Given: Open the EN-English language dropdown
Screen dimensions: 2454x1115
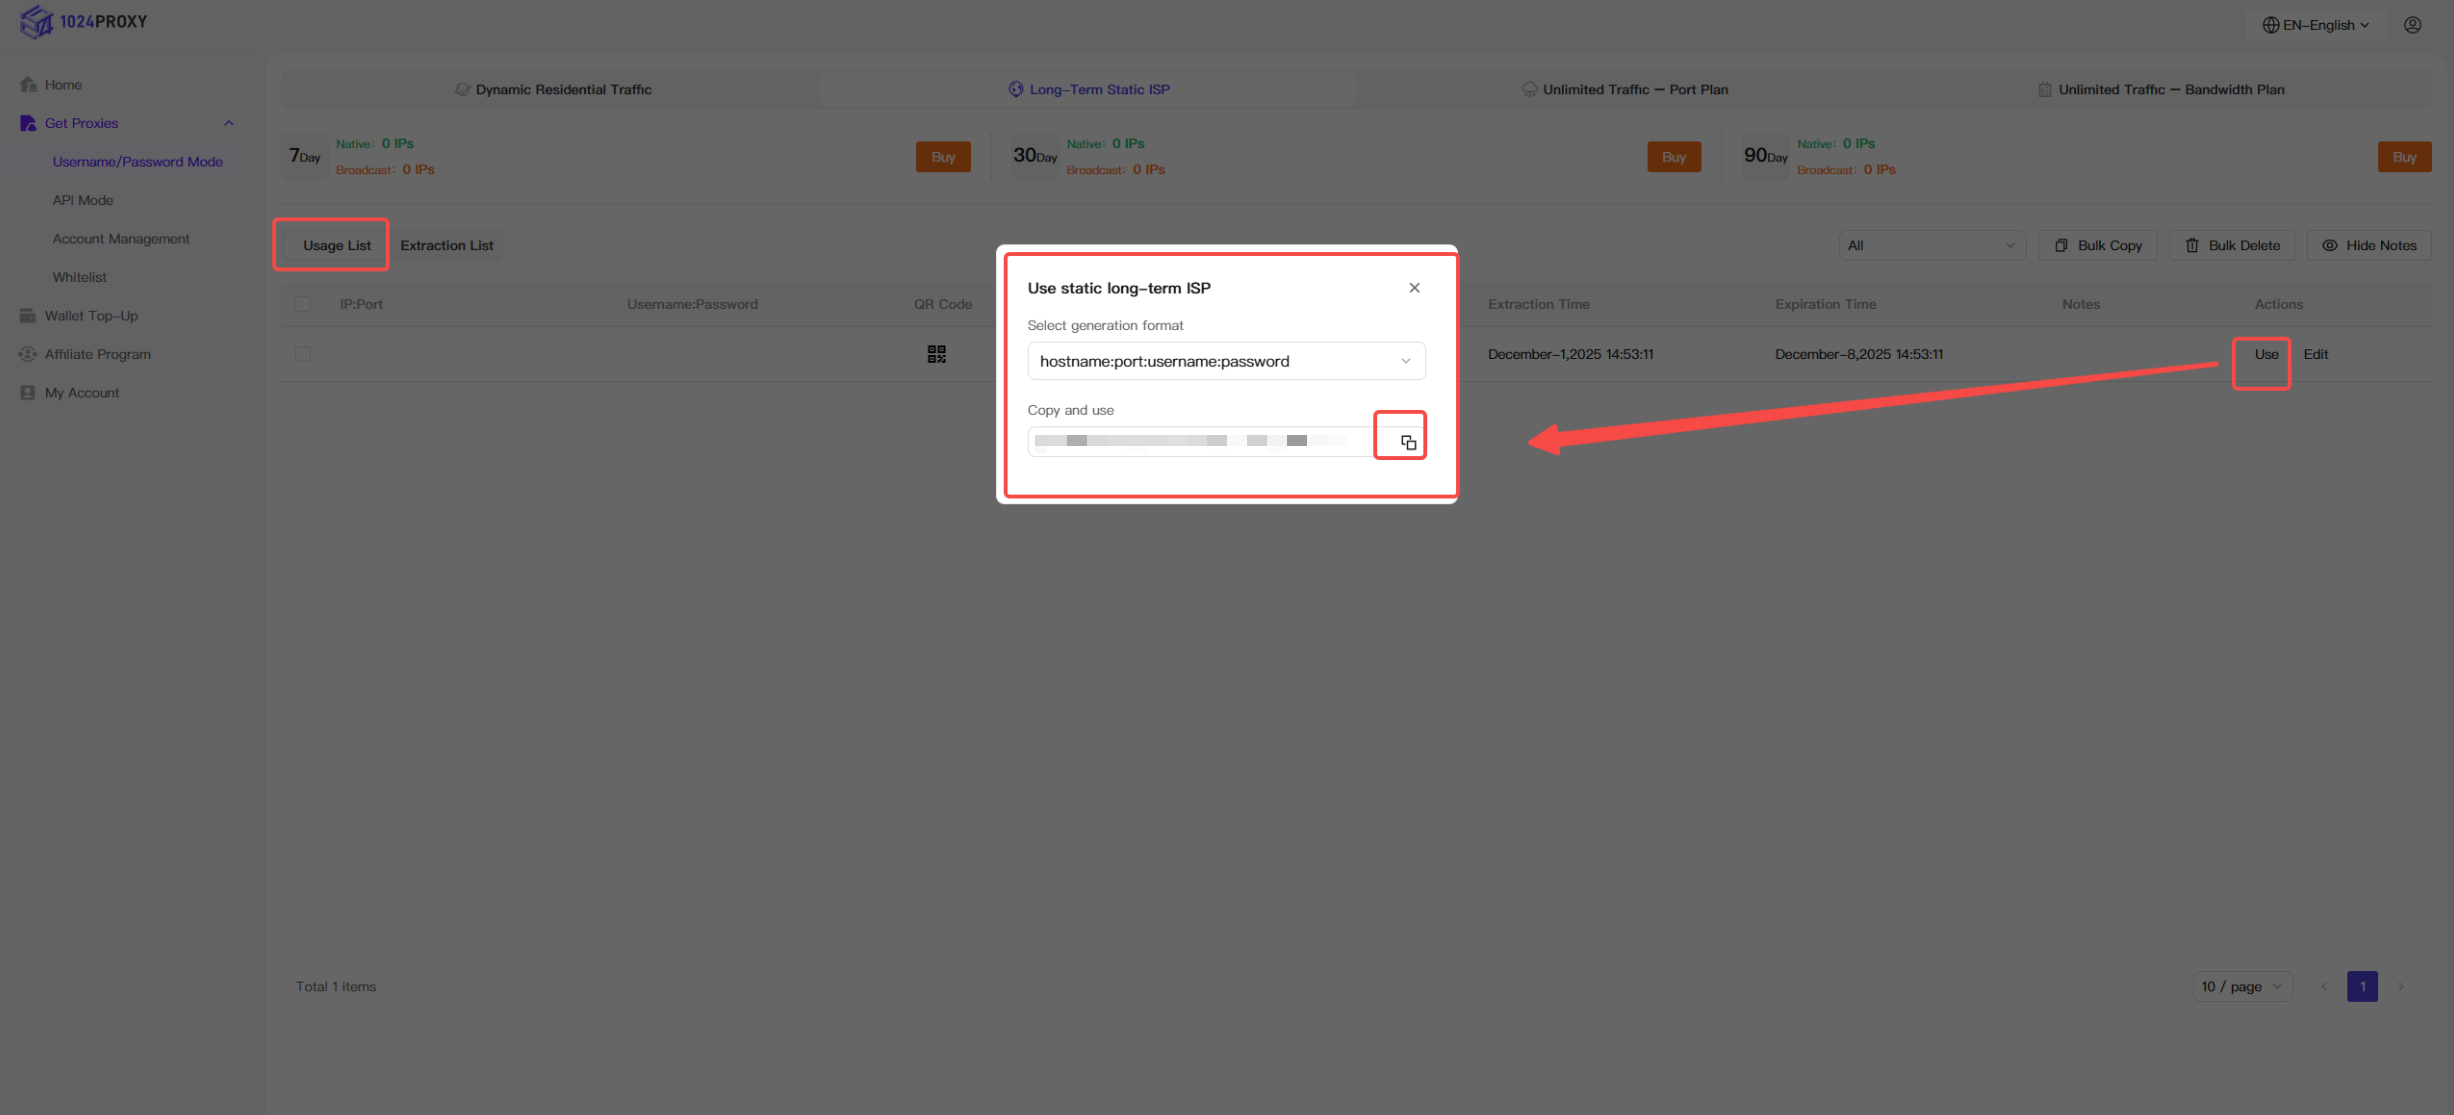Looking at the screenshot, I should [x=2316, y=25].
